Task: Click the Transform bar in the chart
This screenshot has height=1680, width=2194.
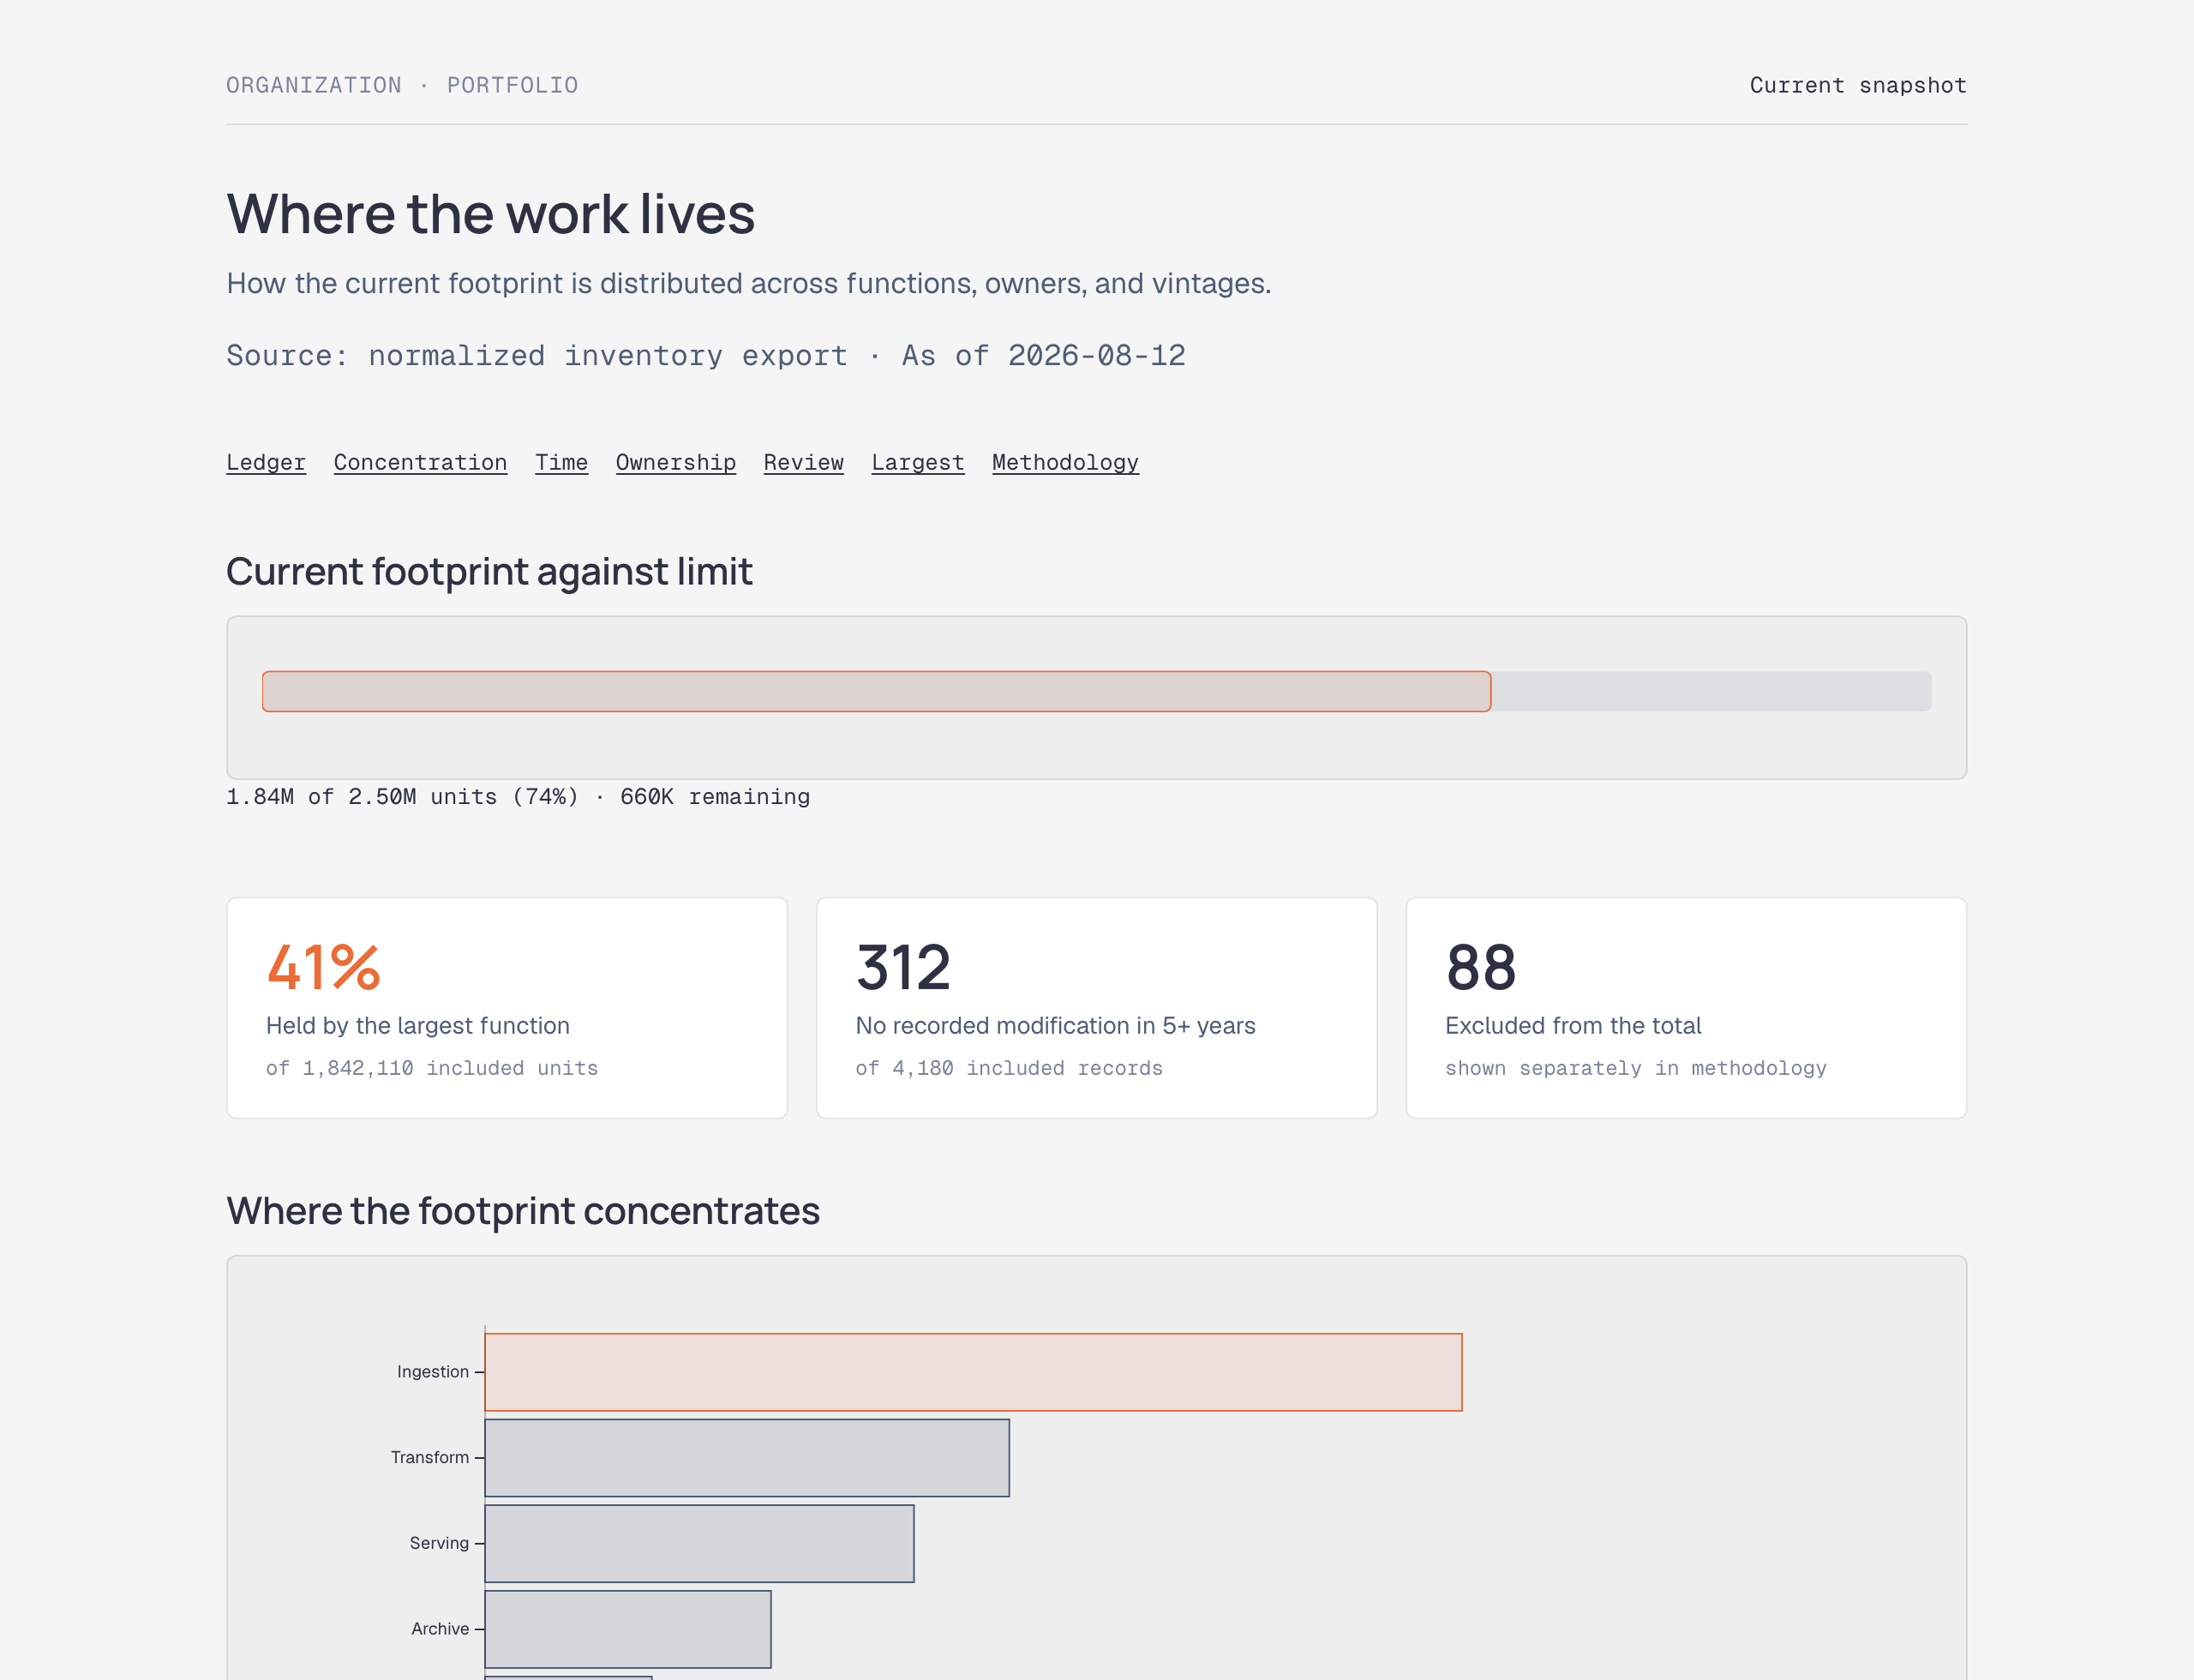Action: (747, 1458)
